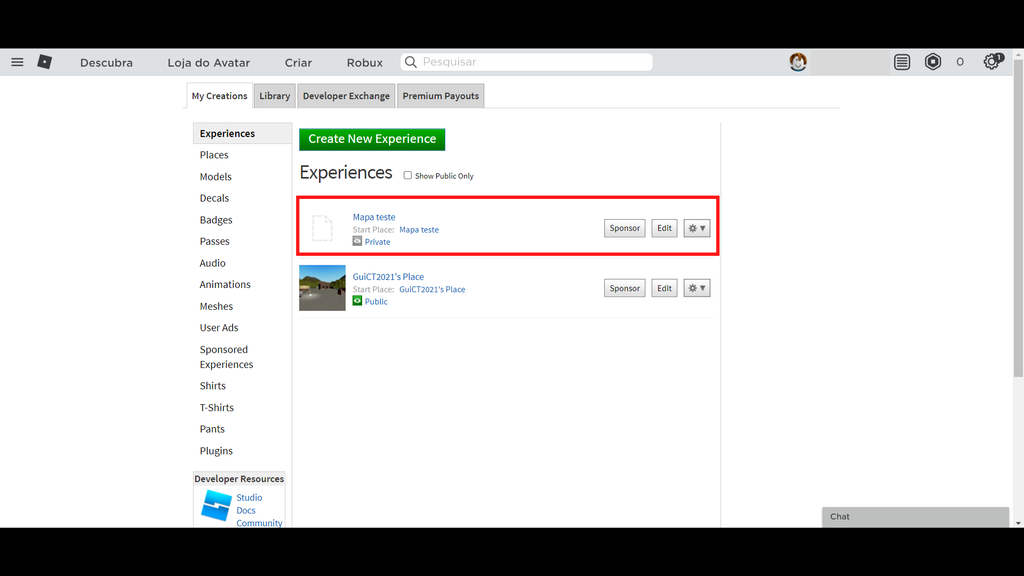This screenshot has height=576, width=1024.
Task: Click Sponsor button for Mapa teste
Action: tap(624, 228)
